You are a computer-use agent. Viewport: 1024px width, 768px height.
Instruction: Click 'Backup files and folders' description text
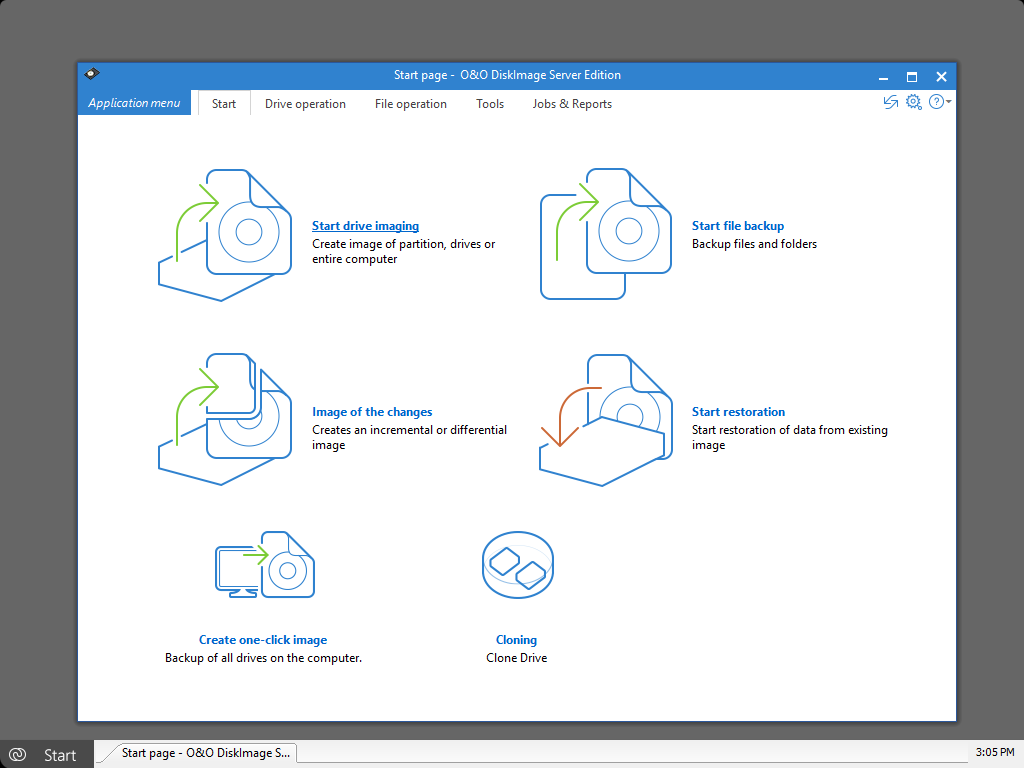click(754, 244)
